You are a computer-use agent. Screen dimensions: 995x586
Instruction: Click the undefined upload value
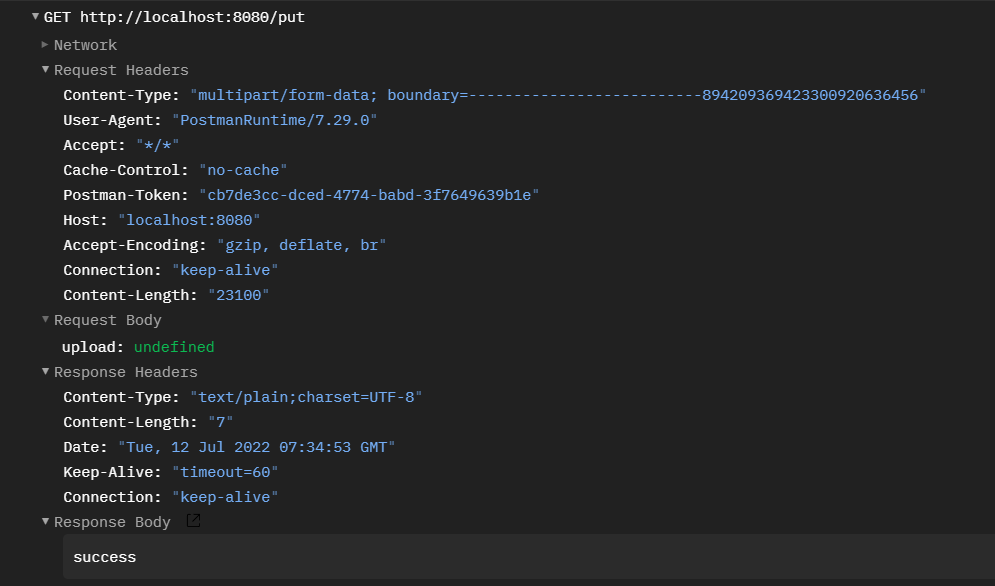[174, 347]
